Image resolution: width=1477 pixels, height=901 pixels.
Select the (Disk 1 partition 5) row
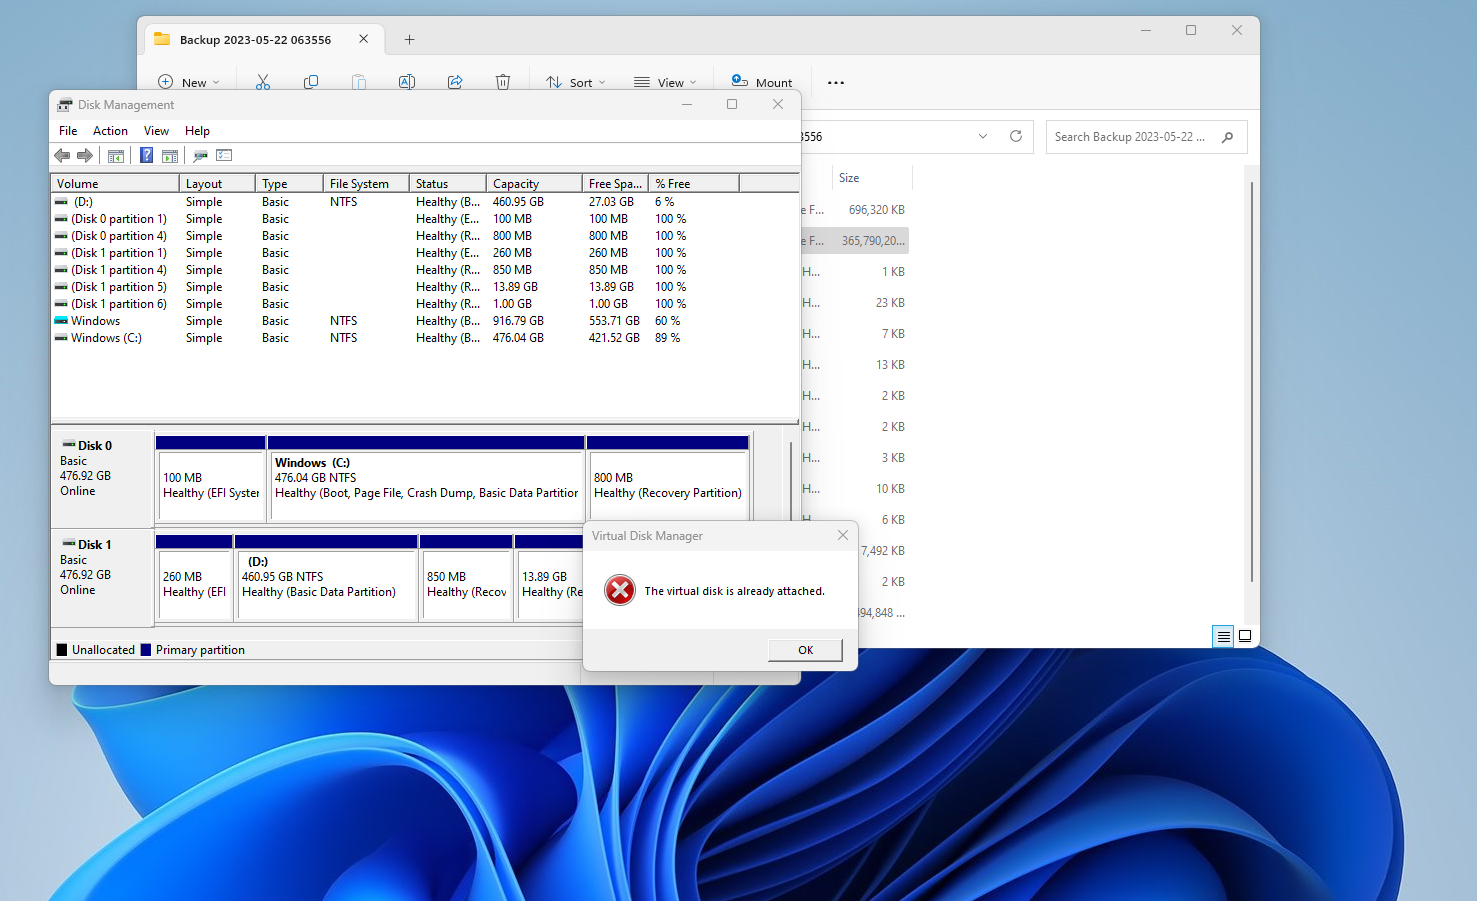click(x=424, y=286)
